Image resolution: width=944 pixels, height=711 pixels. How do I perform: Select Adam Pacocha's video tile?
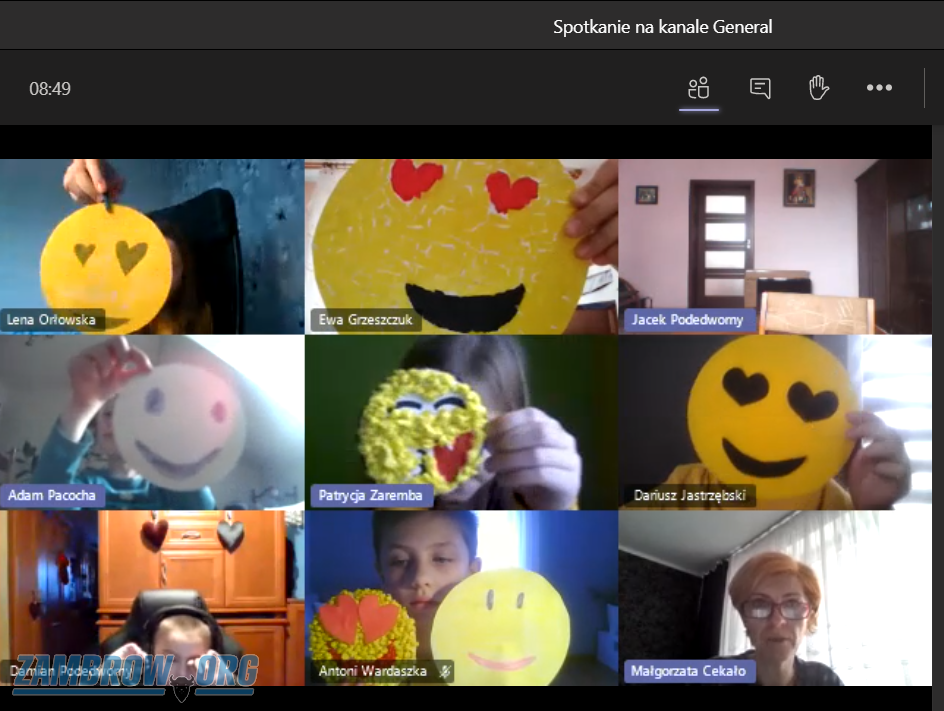coord(151,420)
